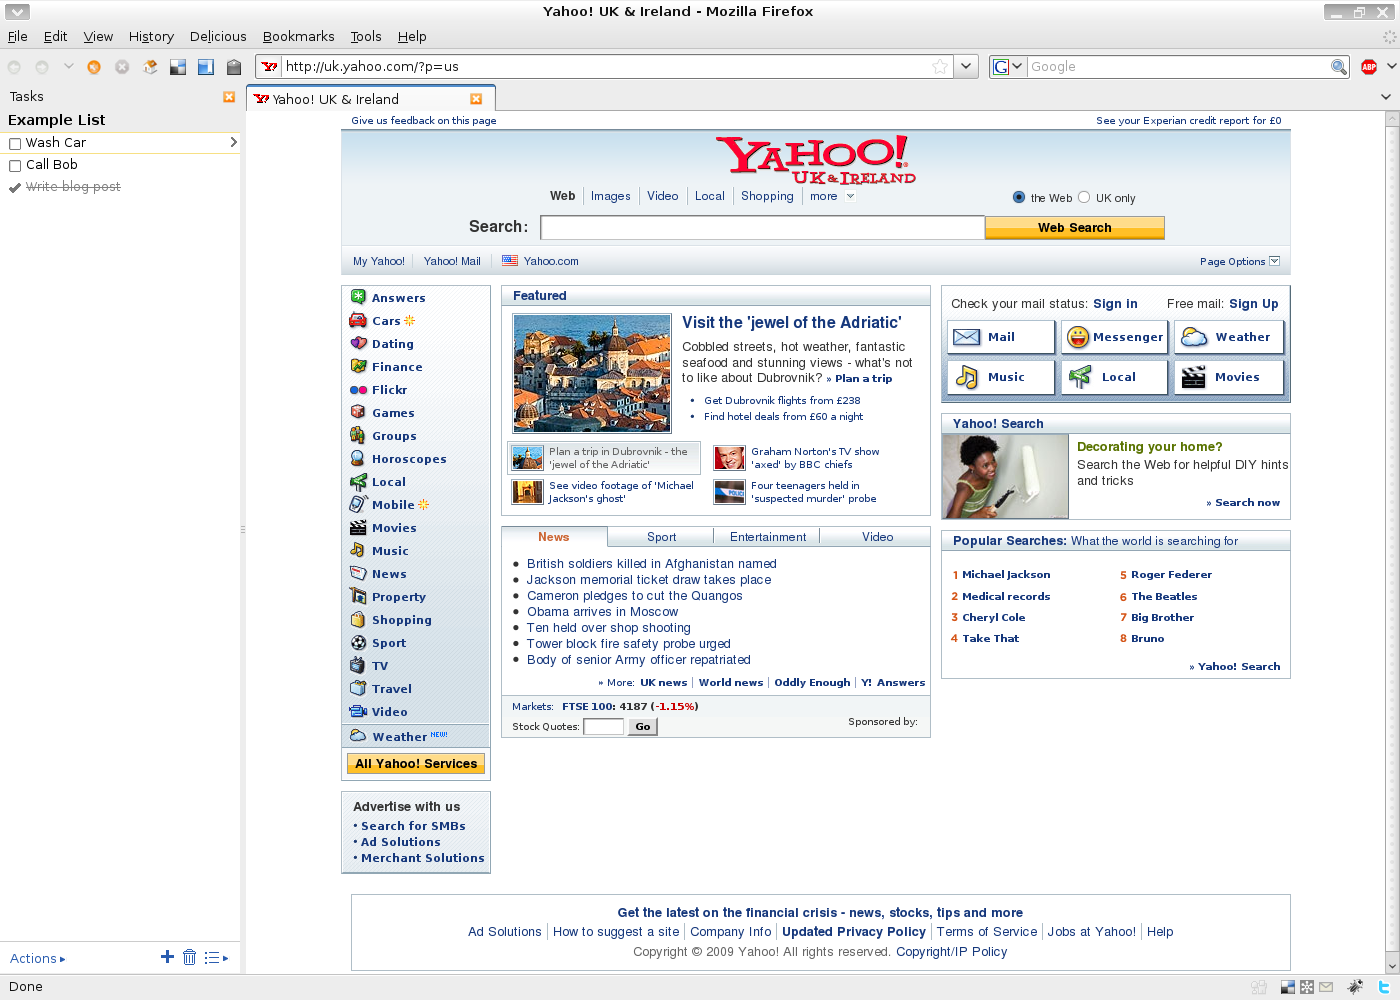Click the All Yahoo! Services button
The height and width of the screenshot is (1000, 1400).
click(x=416, y=764)
